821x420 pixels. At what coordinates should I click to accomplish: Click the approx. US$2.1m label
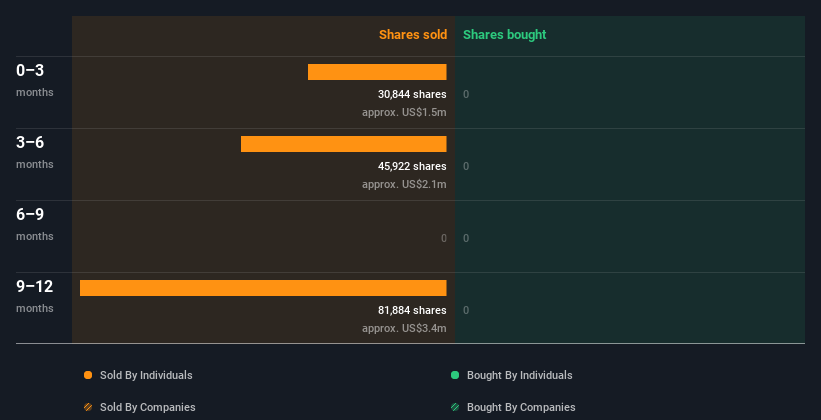(x=404, y=184)
